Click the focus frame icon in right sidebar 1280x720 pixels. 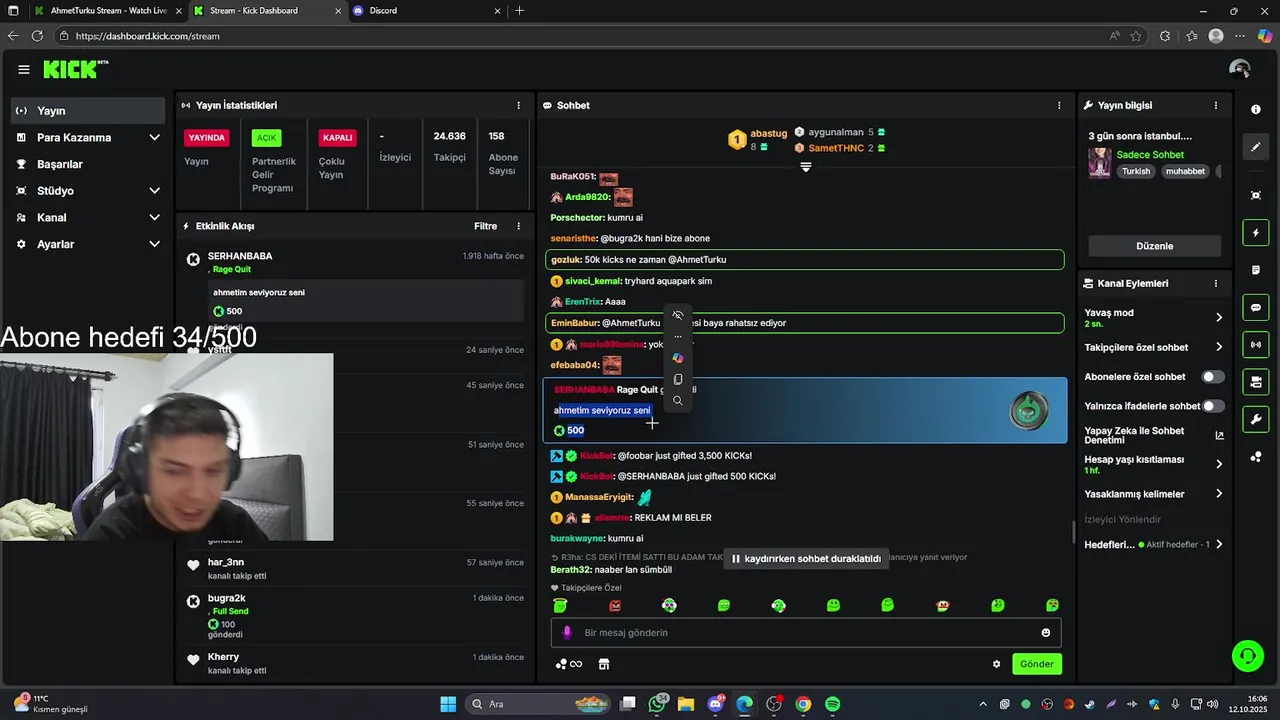coord(1256,195)
